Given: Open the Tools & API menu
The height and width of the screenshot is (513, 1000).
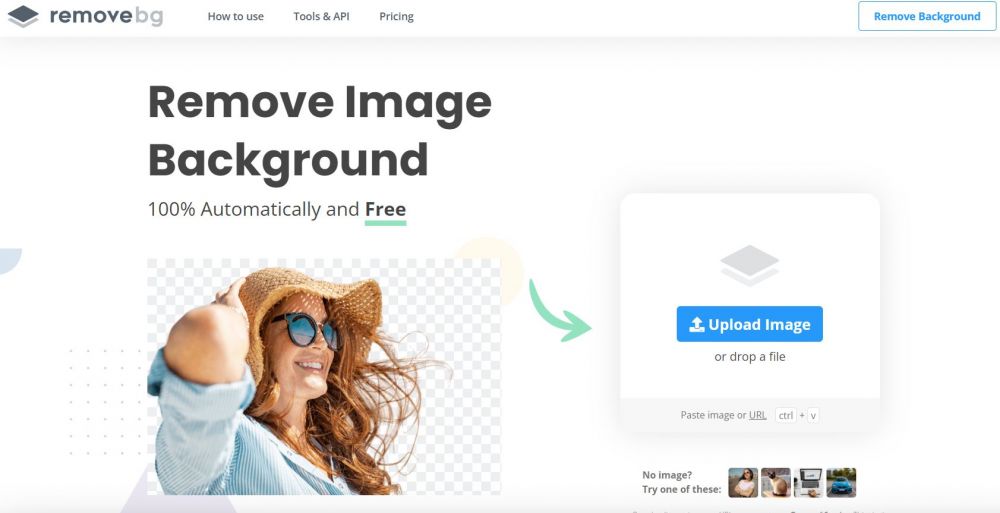Looking at the screenshot, I should [321, 17].
